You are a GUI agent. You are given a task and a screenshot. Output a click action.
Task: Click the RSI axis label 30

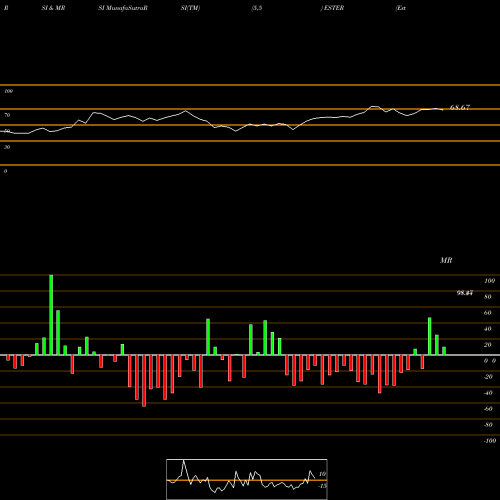pyautogui.click(x=7, y=147)
